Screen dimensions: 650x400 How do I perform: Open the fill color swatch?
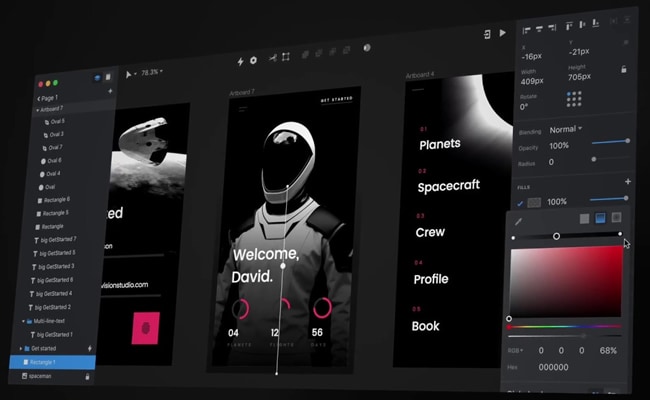534,203
